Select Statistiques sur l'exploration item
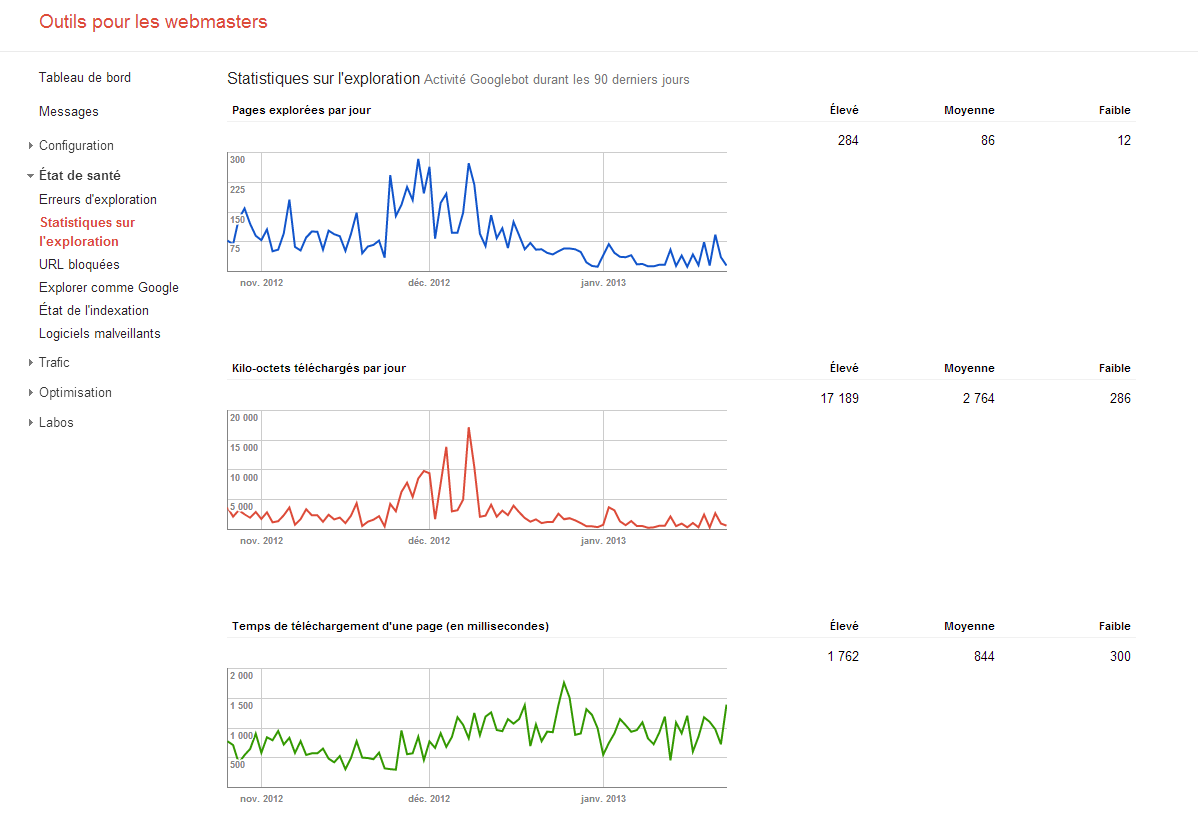The image size is (1198, 813). pos(87,232)
